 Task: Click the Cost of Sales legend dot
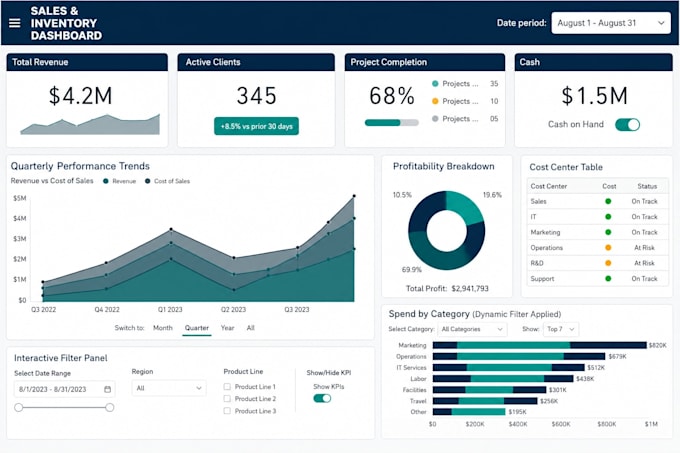click(147, 181)
